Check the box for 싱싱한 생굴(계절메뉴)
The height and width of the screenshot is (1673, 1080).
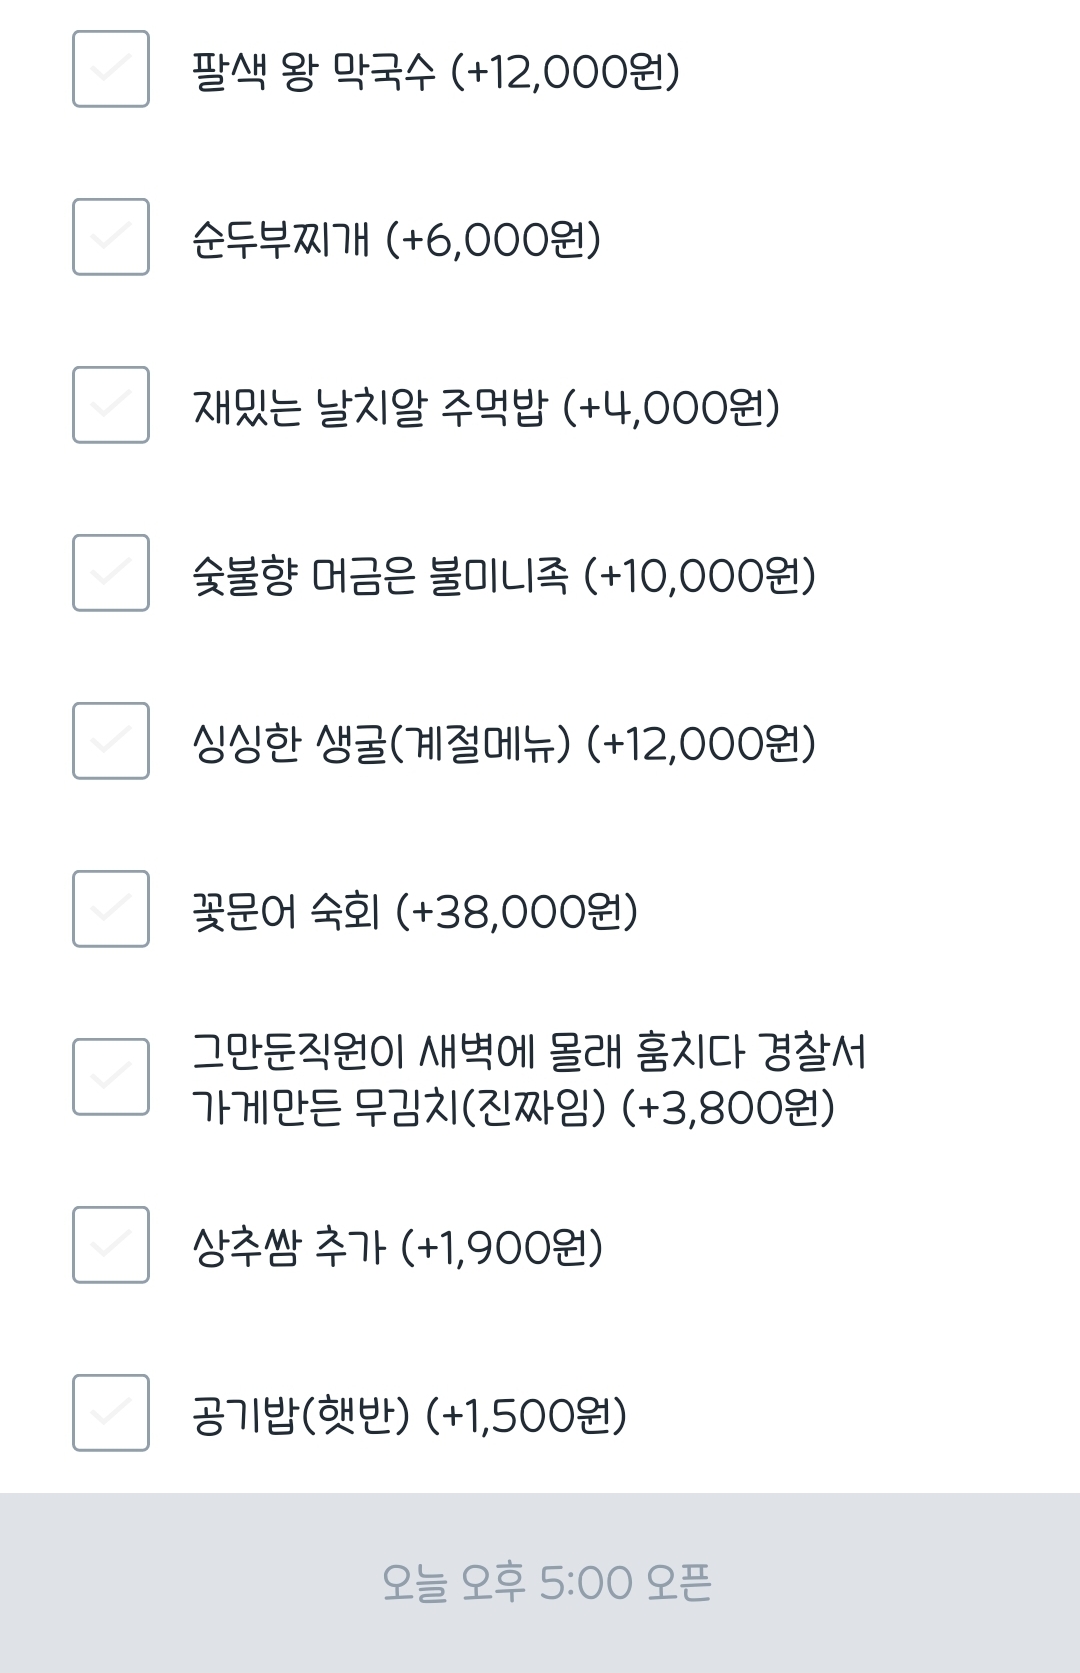(x=111, y=741)
